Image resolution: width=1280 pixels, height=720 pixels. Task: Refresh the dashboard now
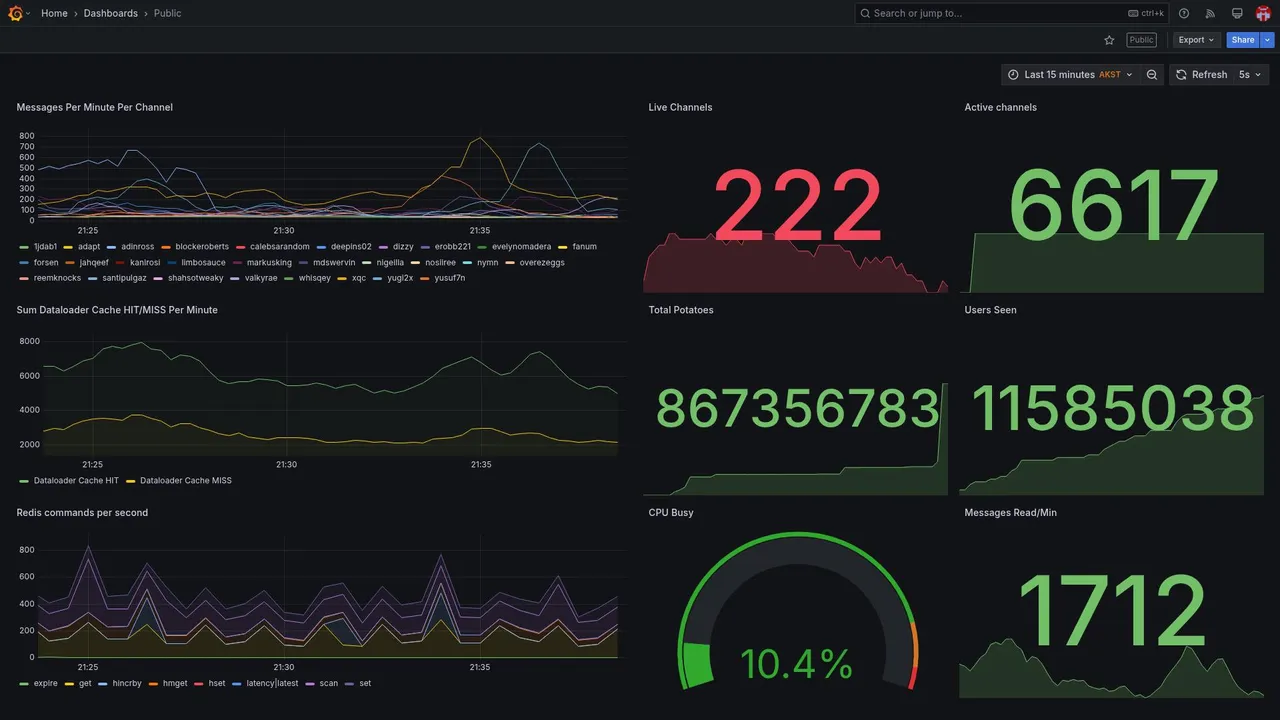coord(1200,75)
